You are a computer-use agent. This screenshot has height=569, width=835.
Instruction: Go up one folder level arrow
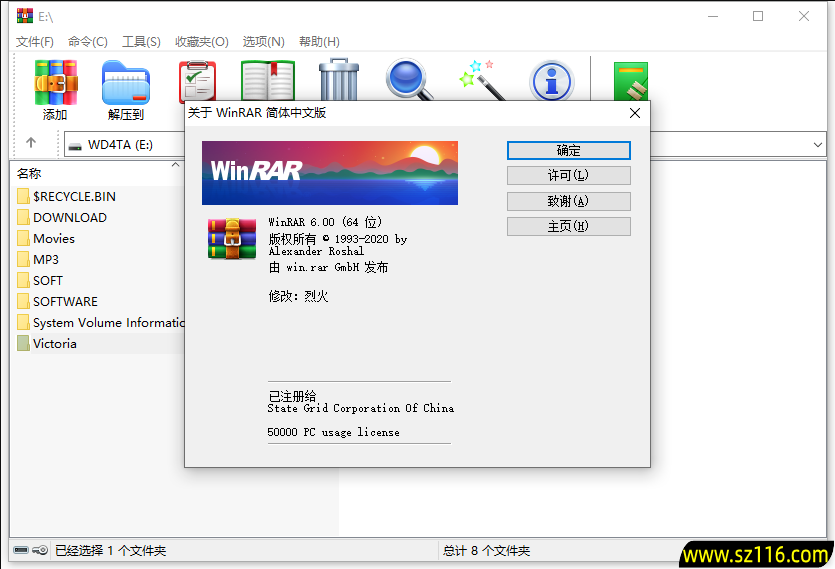[31, 143]
